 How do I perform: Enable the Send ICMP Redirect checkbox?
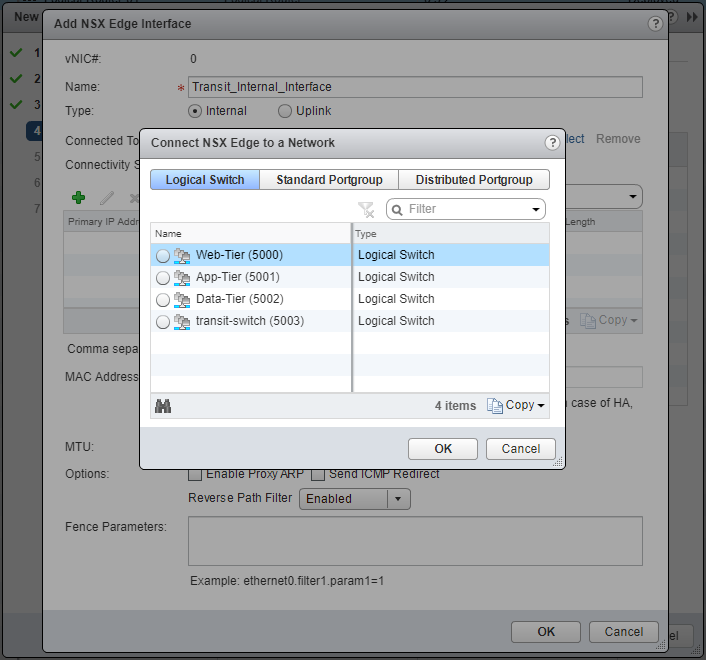click(x=319, y=474)
